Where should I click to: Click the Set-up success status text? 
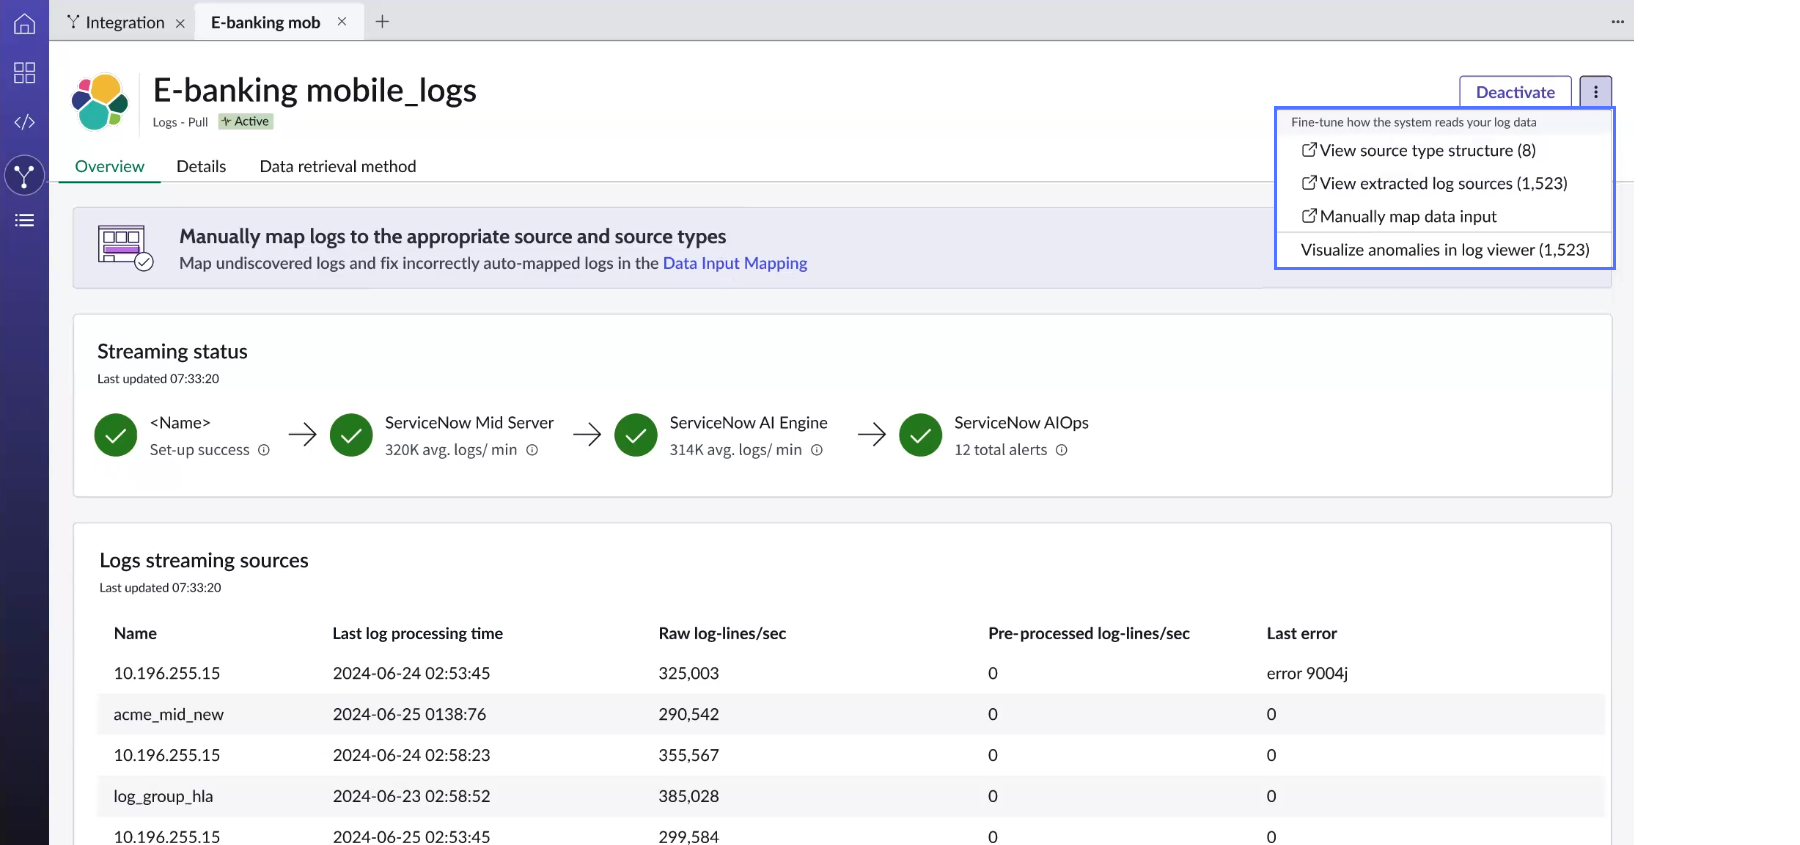[200, 450]
